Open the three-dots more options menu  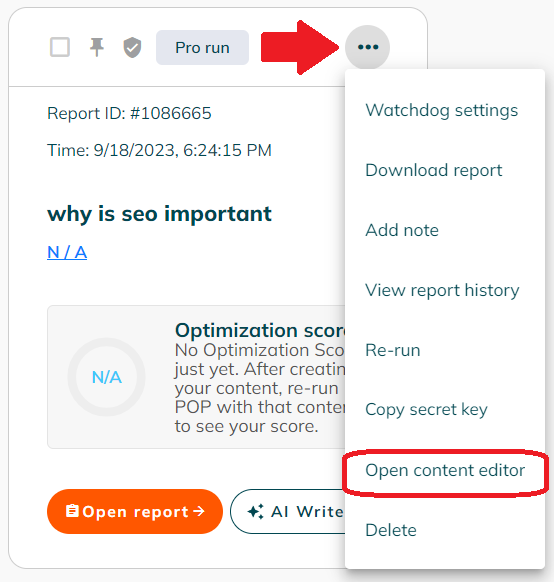pyautogui.click(x=367, y=47)
